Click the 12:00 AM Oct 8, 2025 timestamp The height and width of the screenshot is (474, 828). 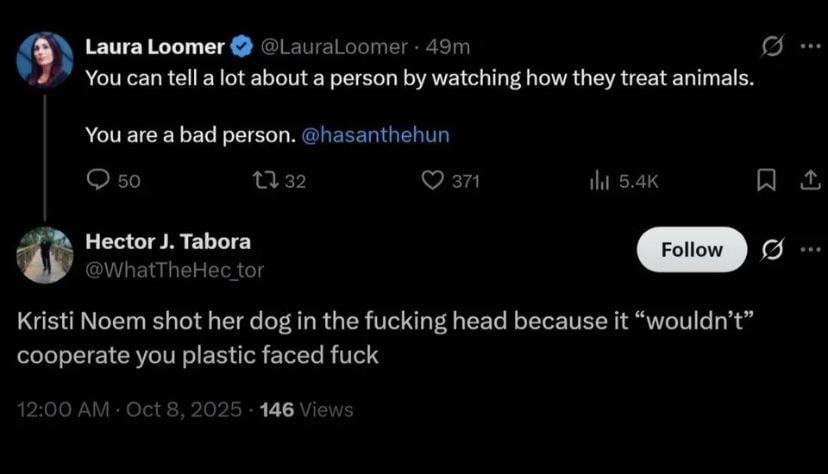(x=130, y=409)
